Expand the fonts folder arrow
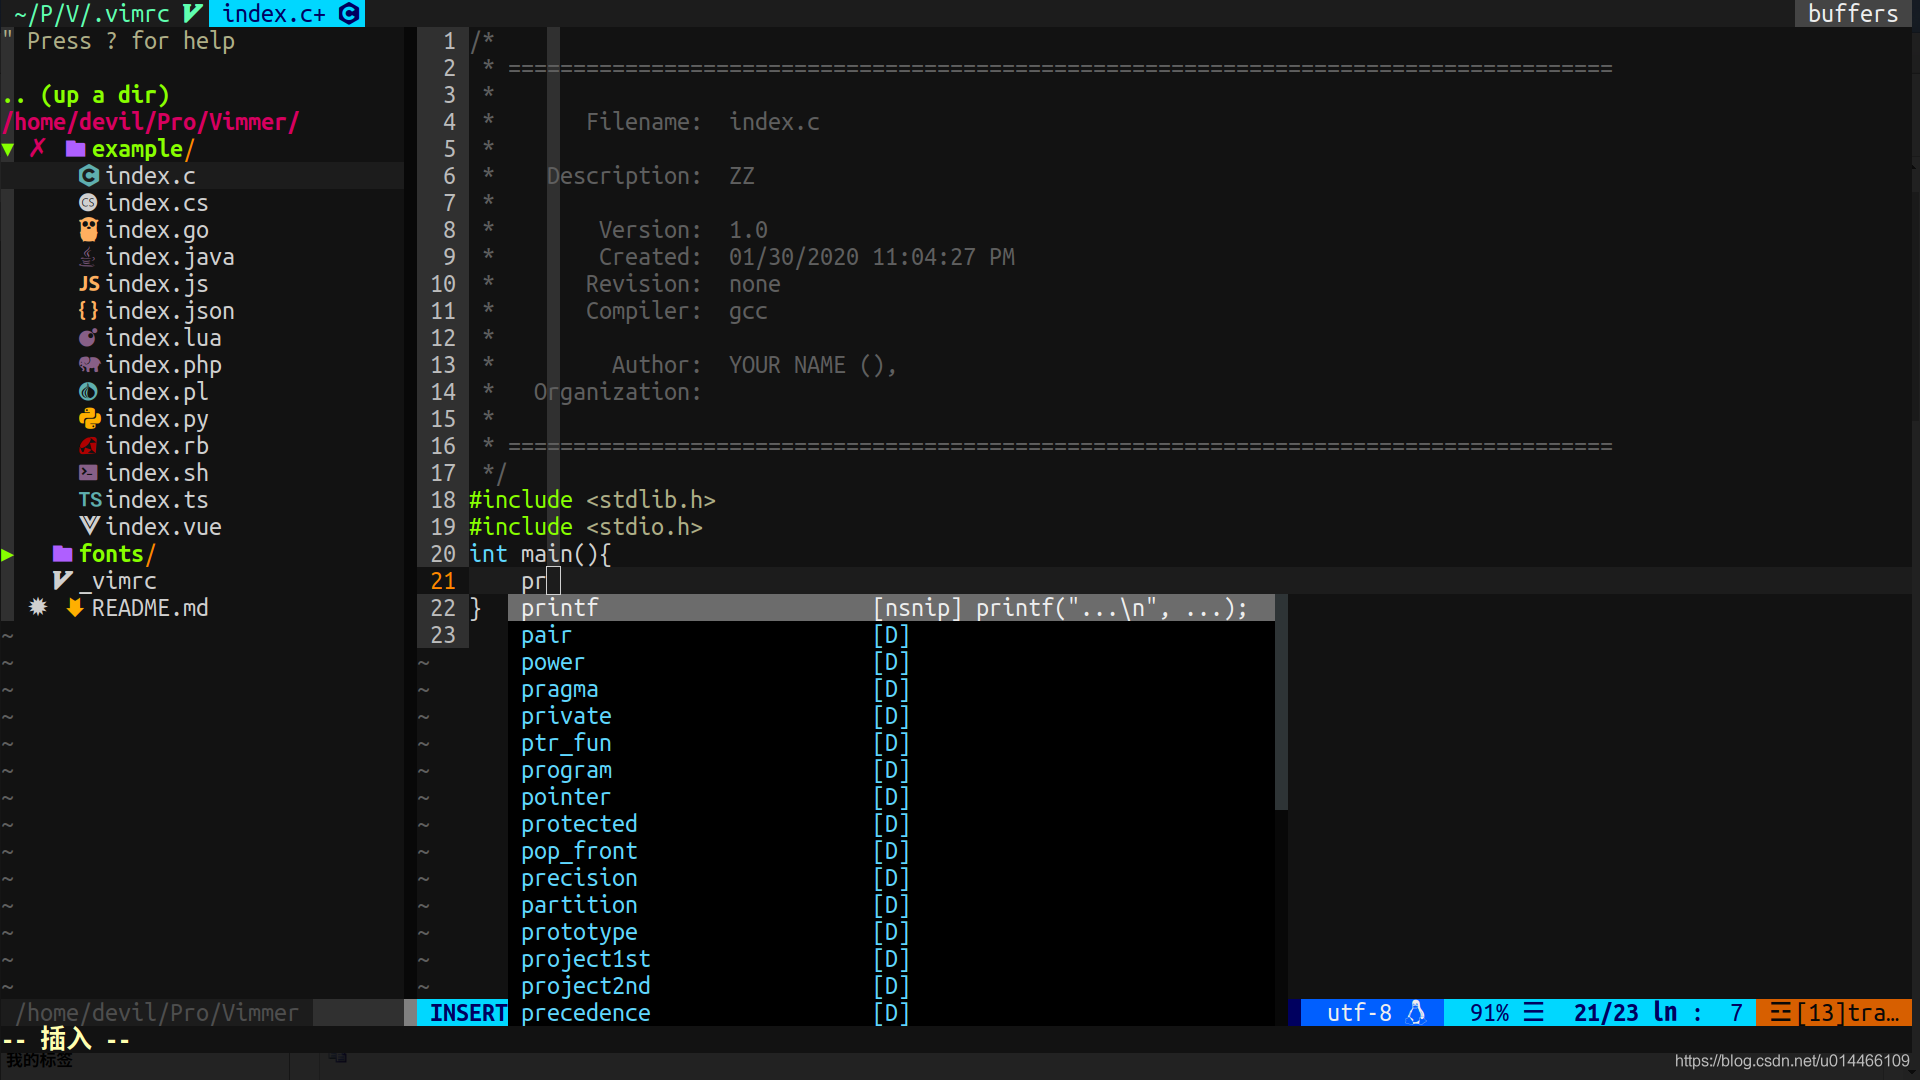Screen dimensions: 1920x1080 pyautogui.click(x=8, y=555)
